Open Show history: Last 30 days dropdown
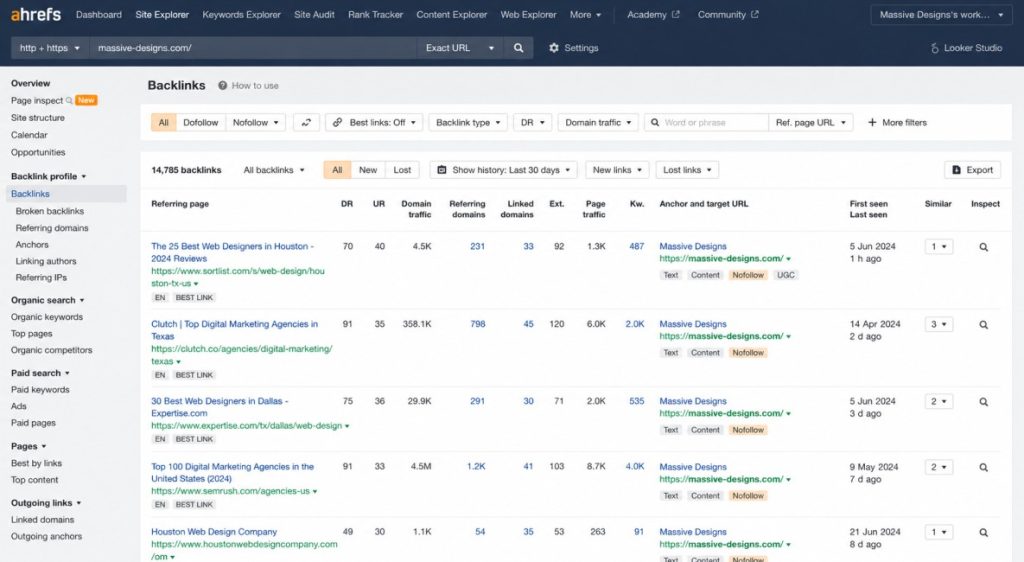 click(504, 170)
